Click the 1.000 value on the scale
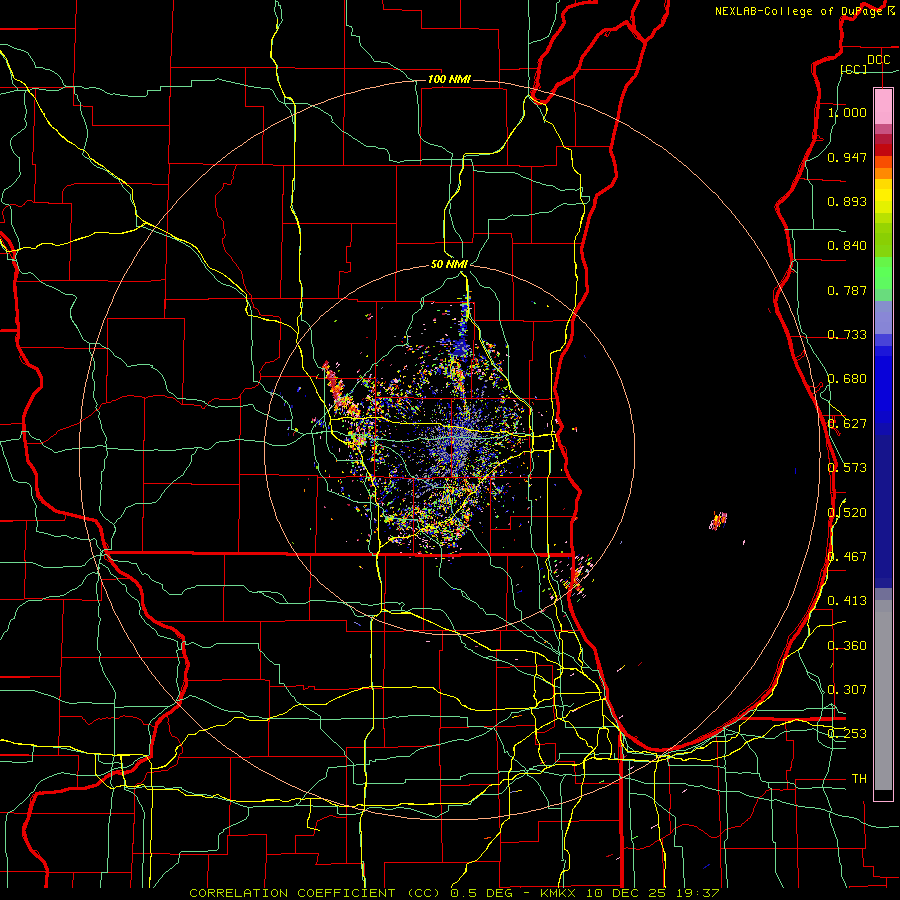 (x=847, y=112)
